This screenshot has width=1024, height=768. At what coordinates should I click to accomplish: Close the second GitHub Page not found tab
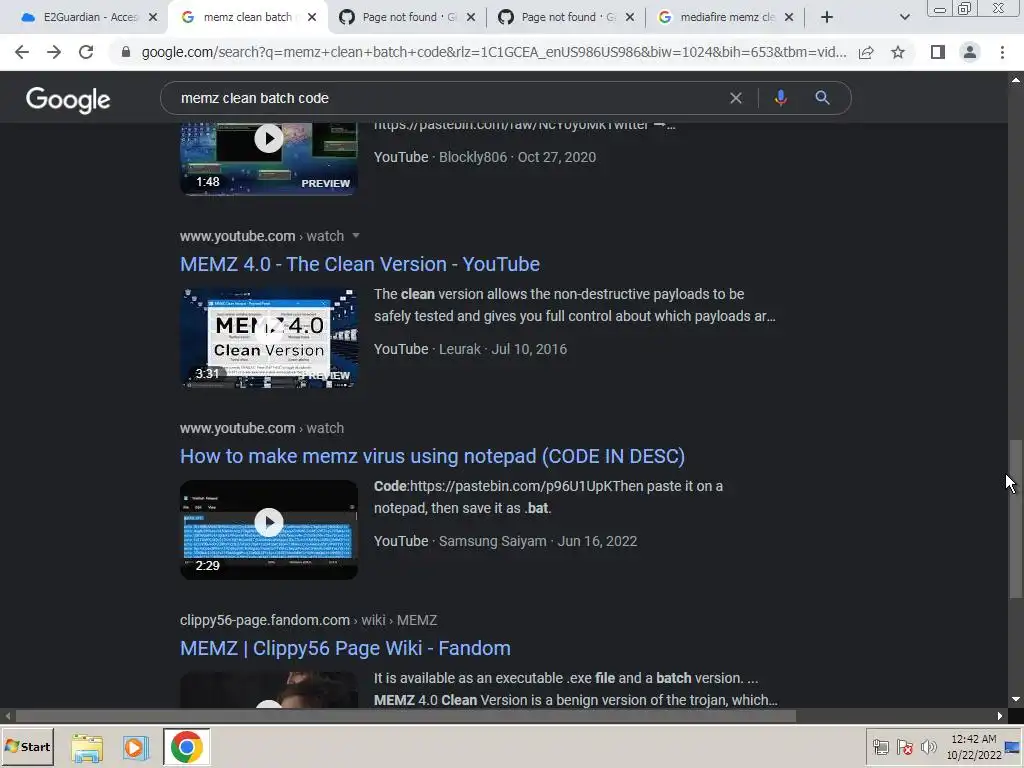pyautogui.click(x=630, y=17)
